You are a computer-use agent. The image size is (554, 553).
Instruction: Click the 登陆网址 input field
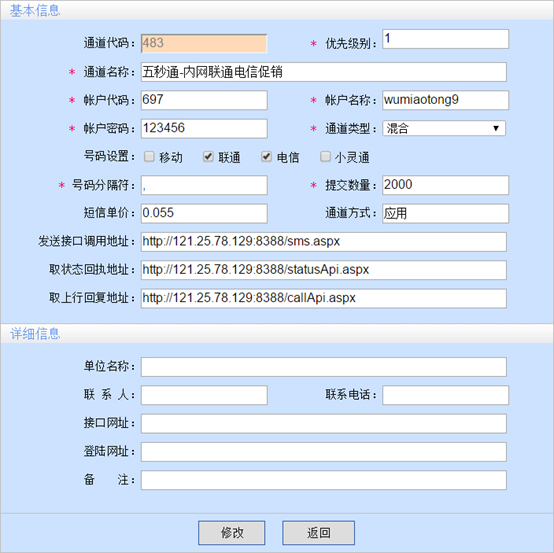click(x=324, y=452)
